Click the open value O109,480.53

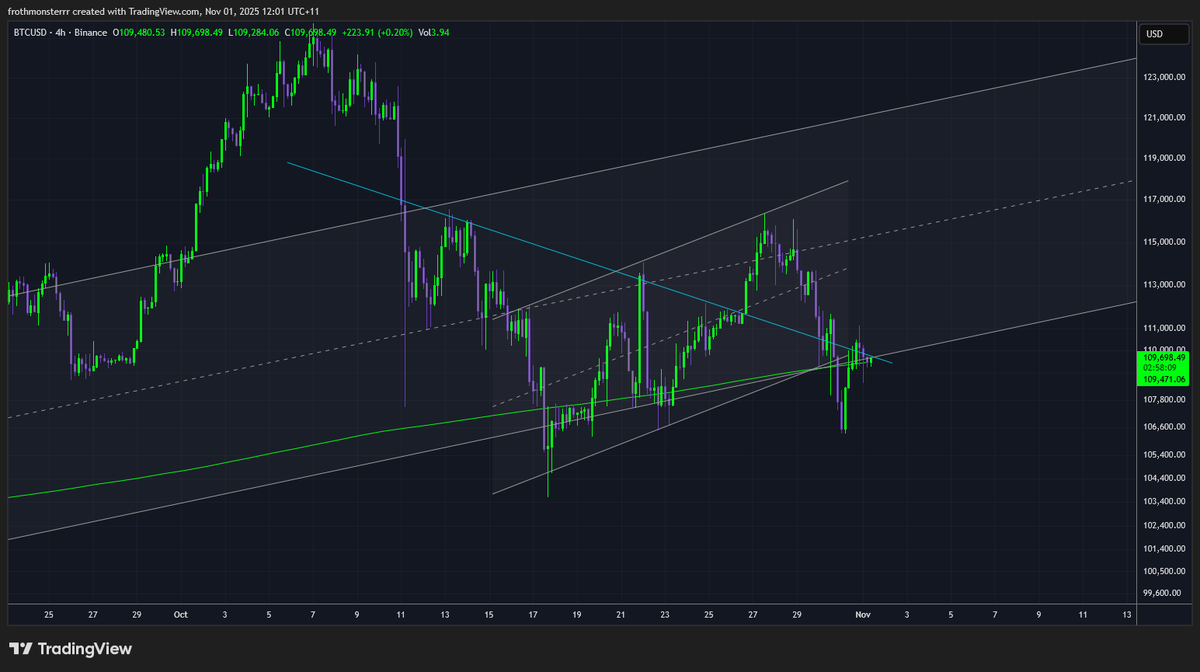tap(139, 32)
